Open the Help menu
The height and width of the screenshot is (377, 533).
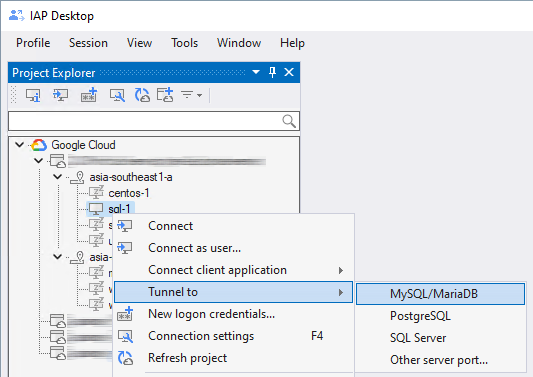[x=292, y=43]
